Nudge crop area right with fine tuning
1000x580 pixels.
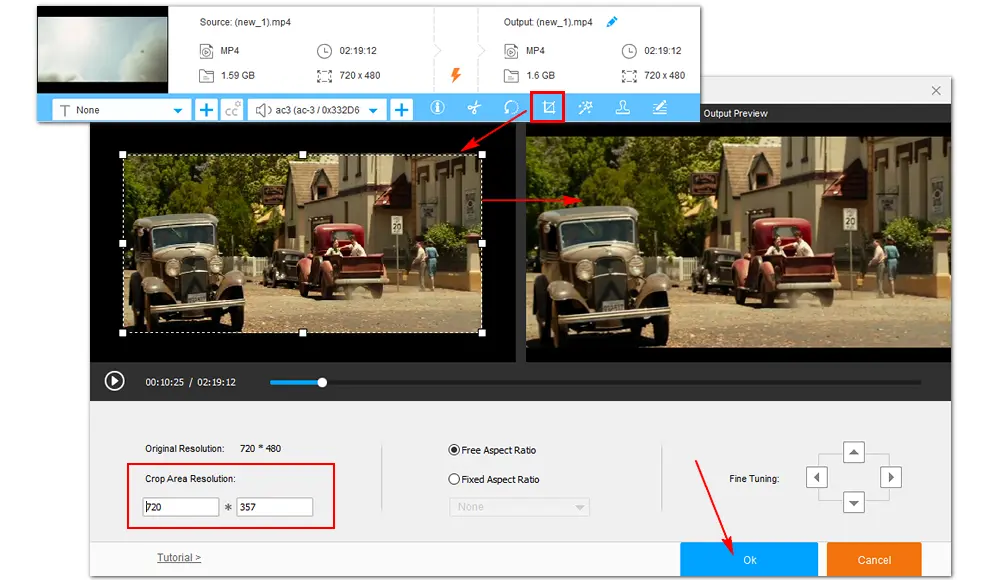[890, 477]
